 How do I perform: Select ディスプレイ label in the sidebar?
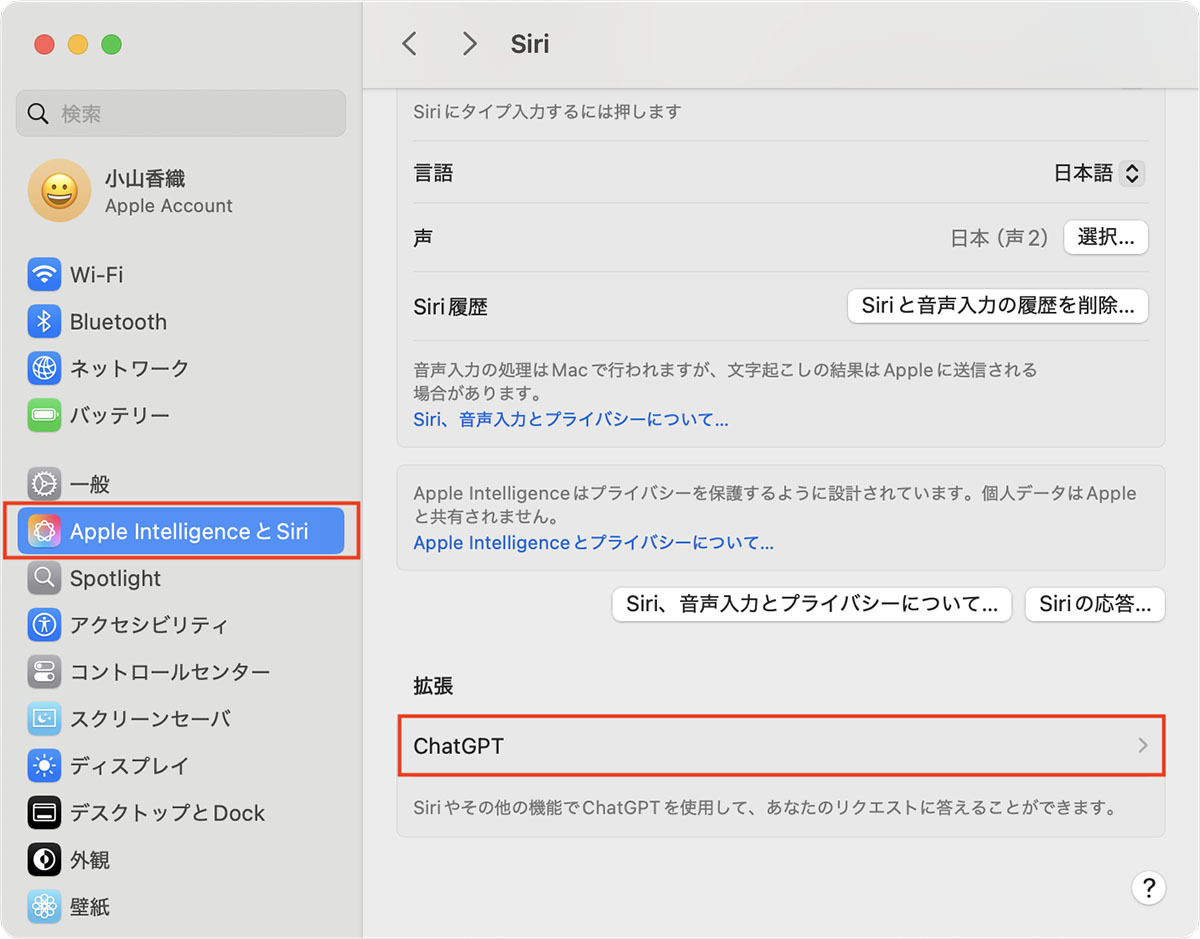pyautogui.click(x=129, y=766)
